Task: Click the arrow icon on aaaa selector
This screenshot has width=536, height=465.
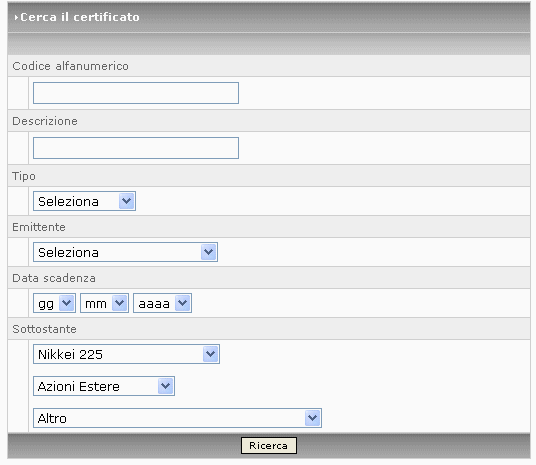Action: pyautogui.click(x=183, y=303)
